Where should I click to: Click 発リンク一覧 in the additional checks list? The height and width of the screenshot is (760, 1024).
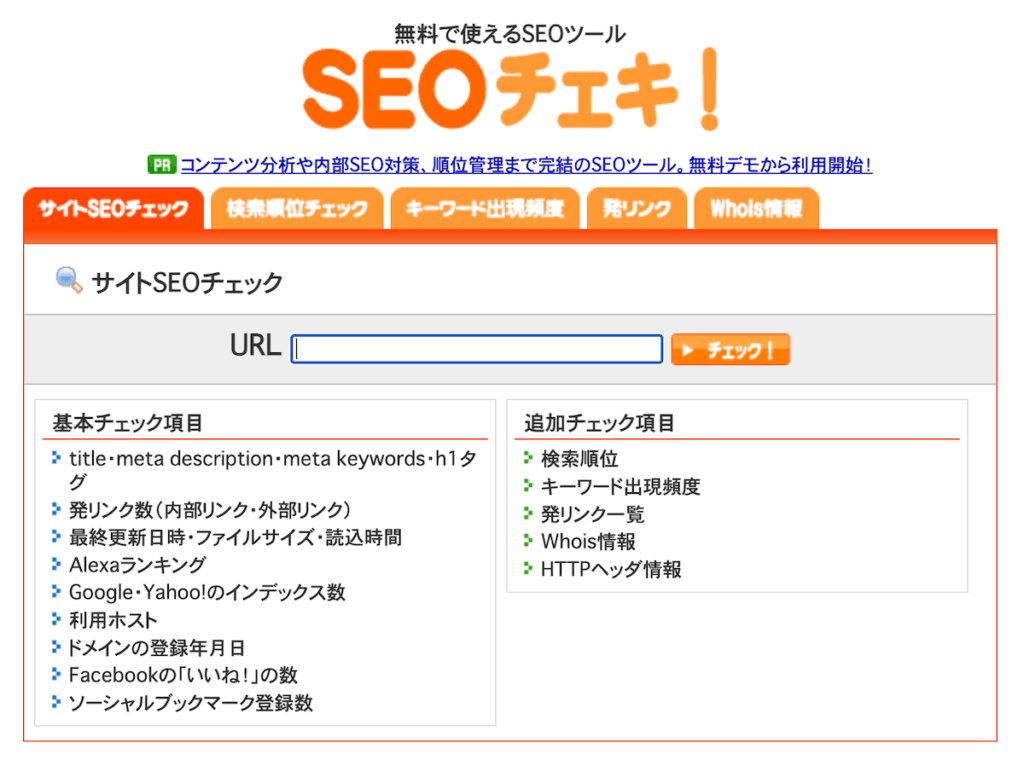[592, 514]
